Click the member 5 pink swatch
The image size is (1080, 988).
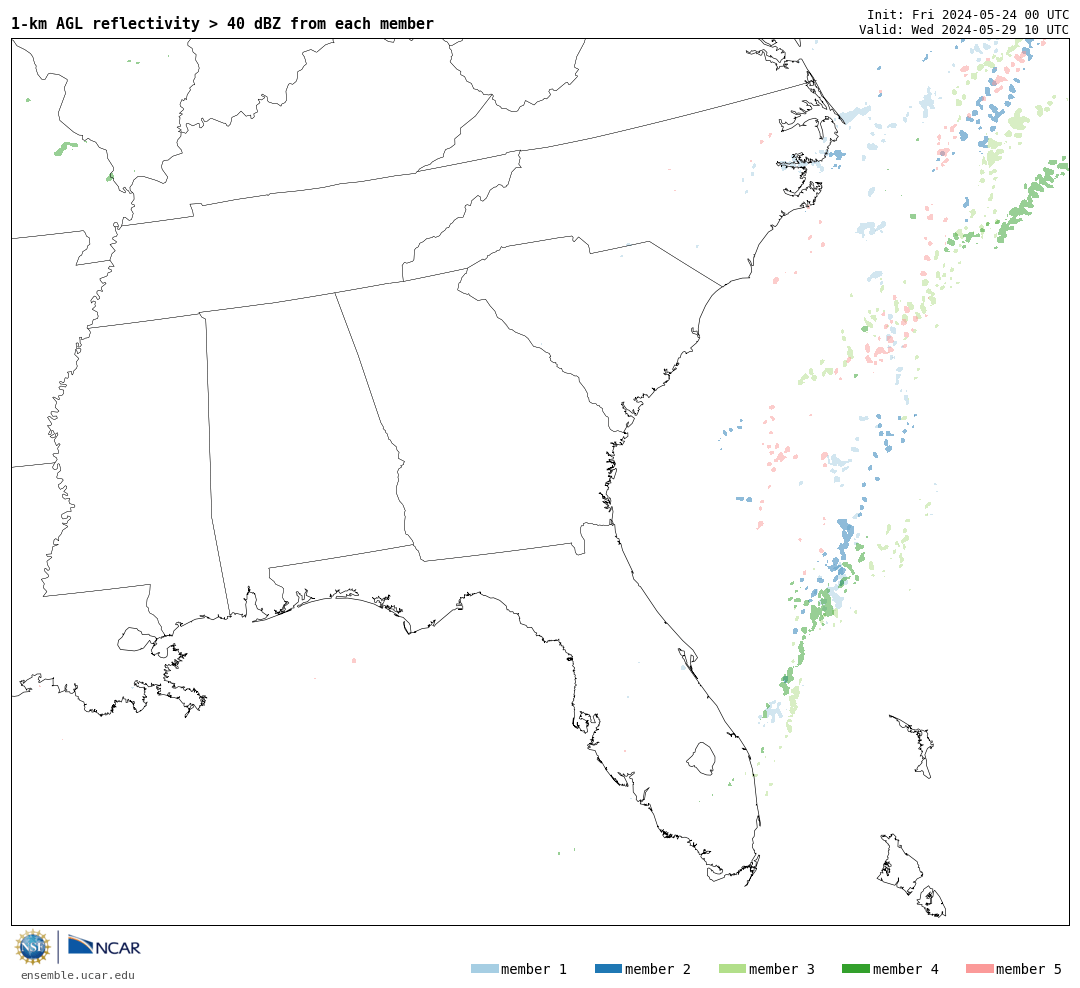pyautogui.click(x=979, y=969)
